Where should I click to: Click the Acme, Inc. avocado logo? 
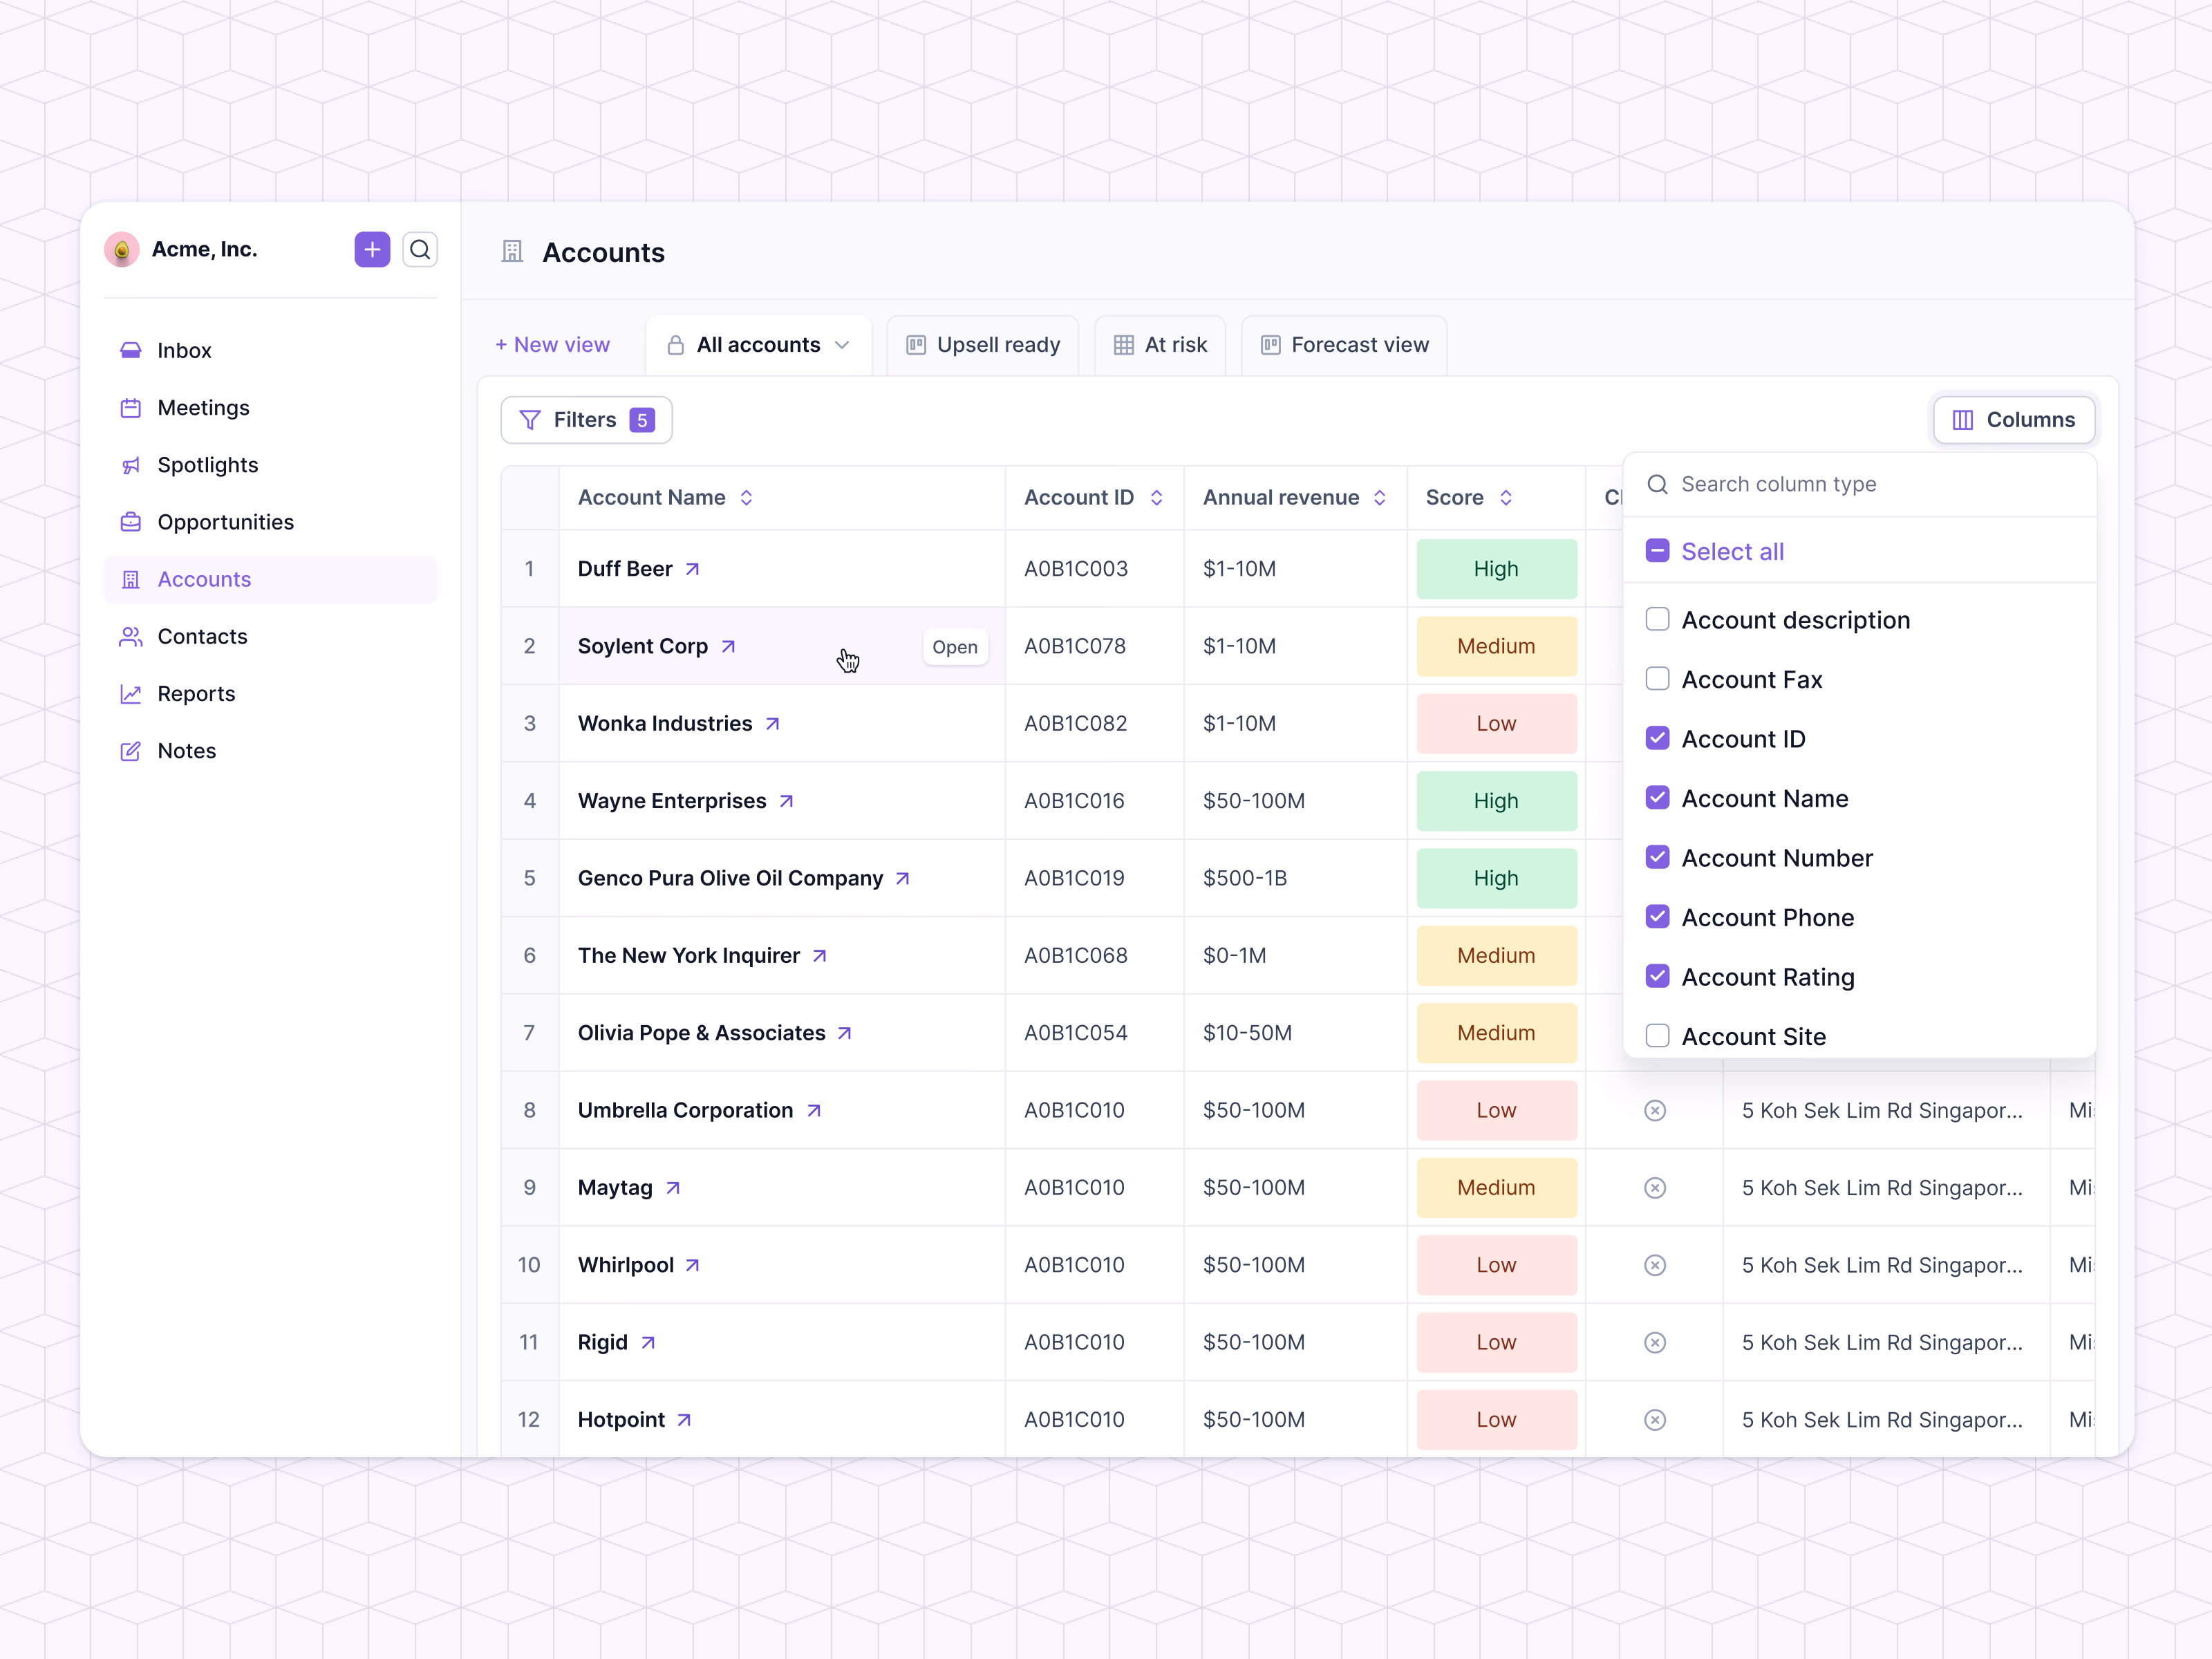[x=122, y=249]
